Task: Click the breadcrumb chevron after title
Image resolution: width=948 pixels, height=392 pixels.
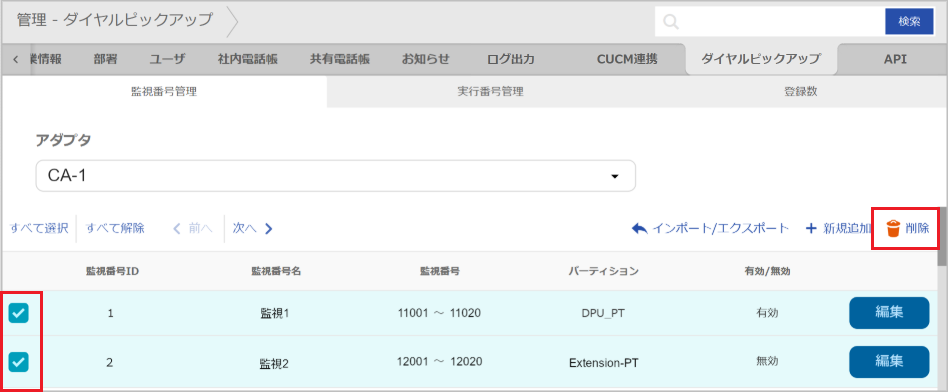Action: tap(233, 22)
